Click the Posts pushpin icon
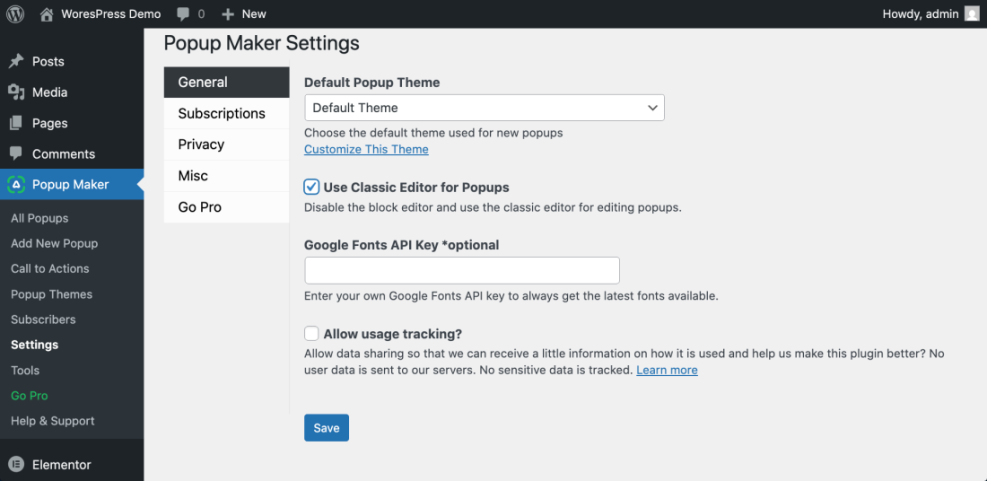Viewport: 987px width, 481px height. (16, 62)
